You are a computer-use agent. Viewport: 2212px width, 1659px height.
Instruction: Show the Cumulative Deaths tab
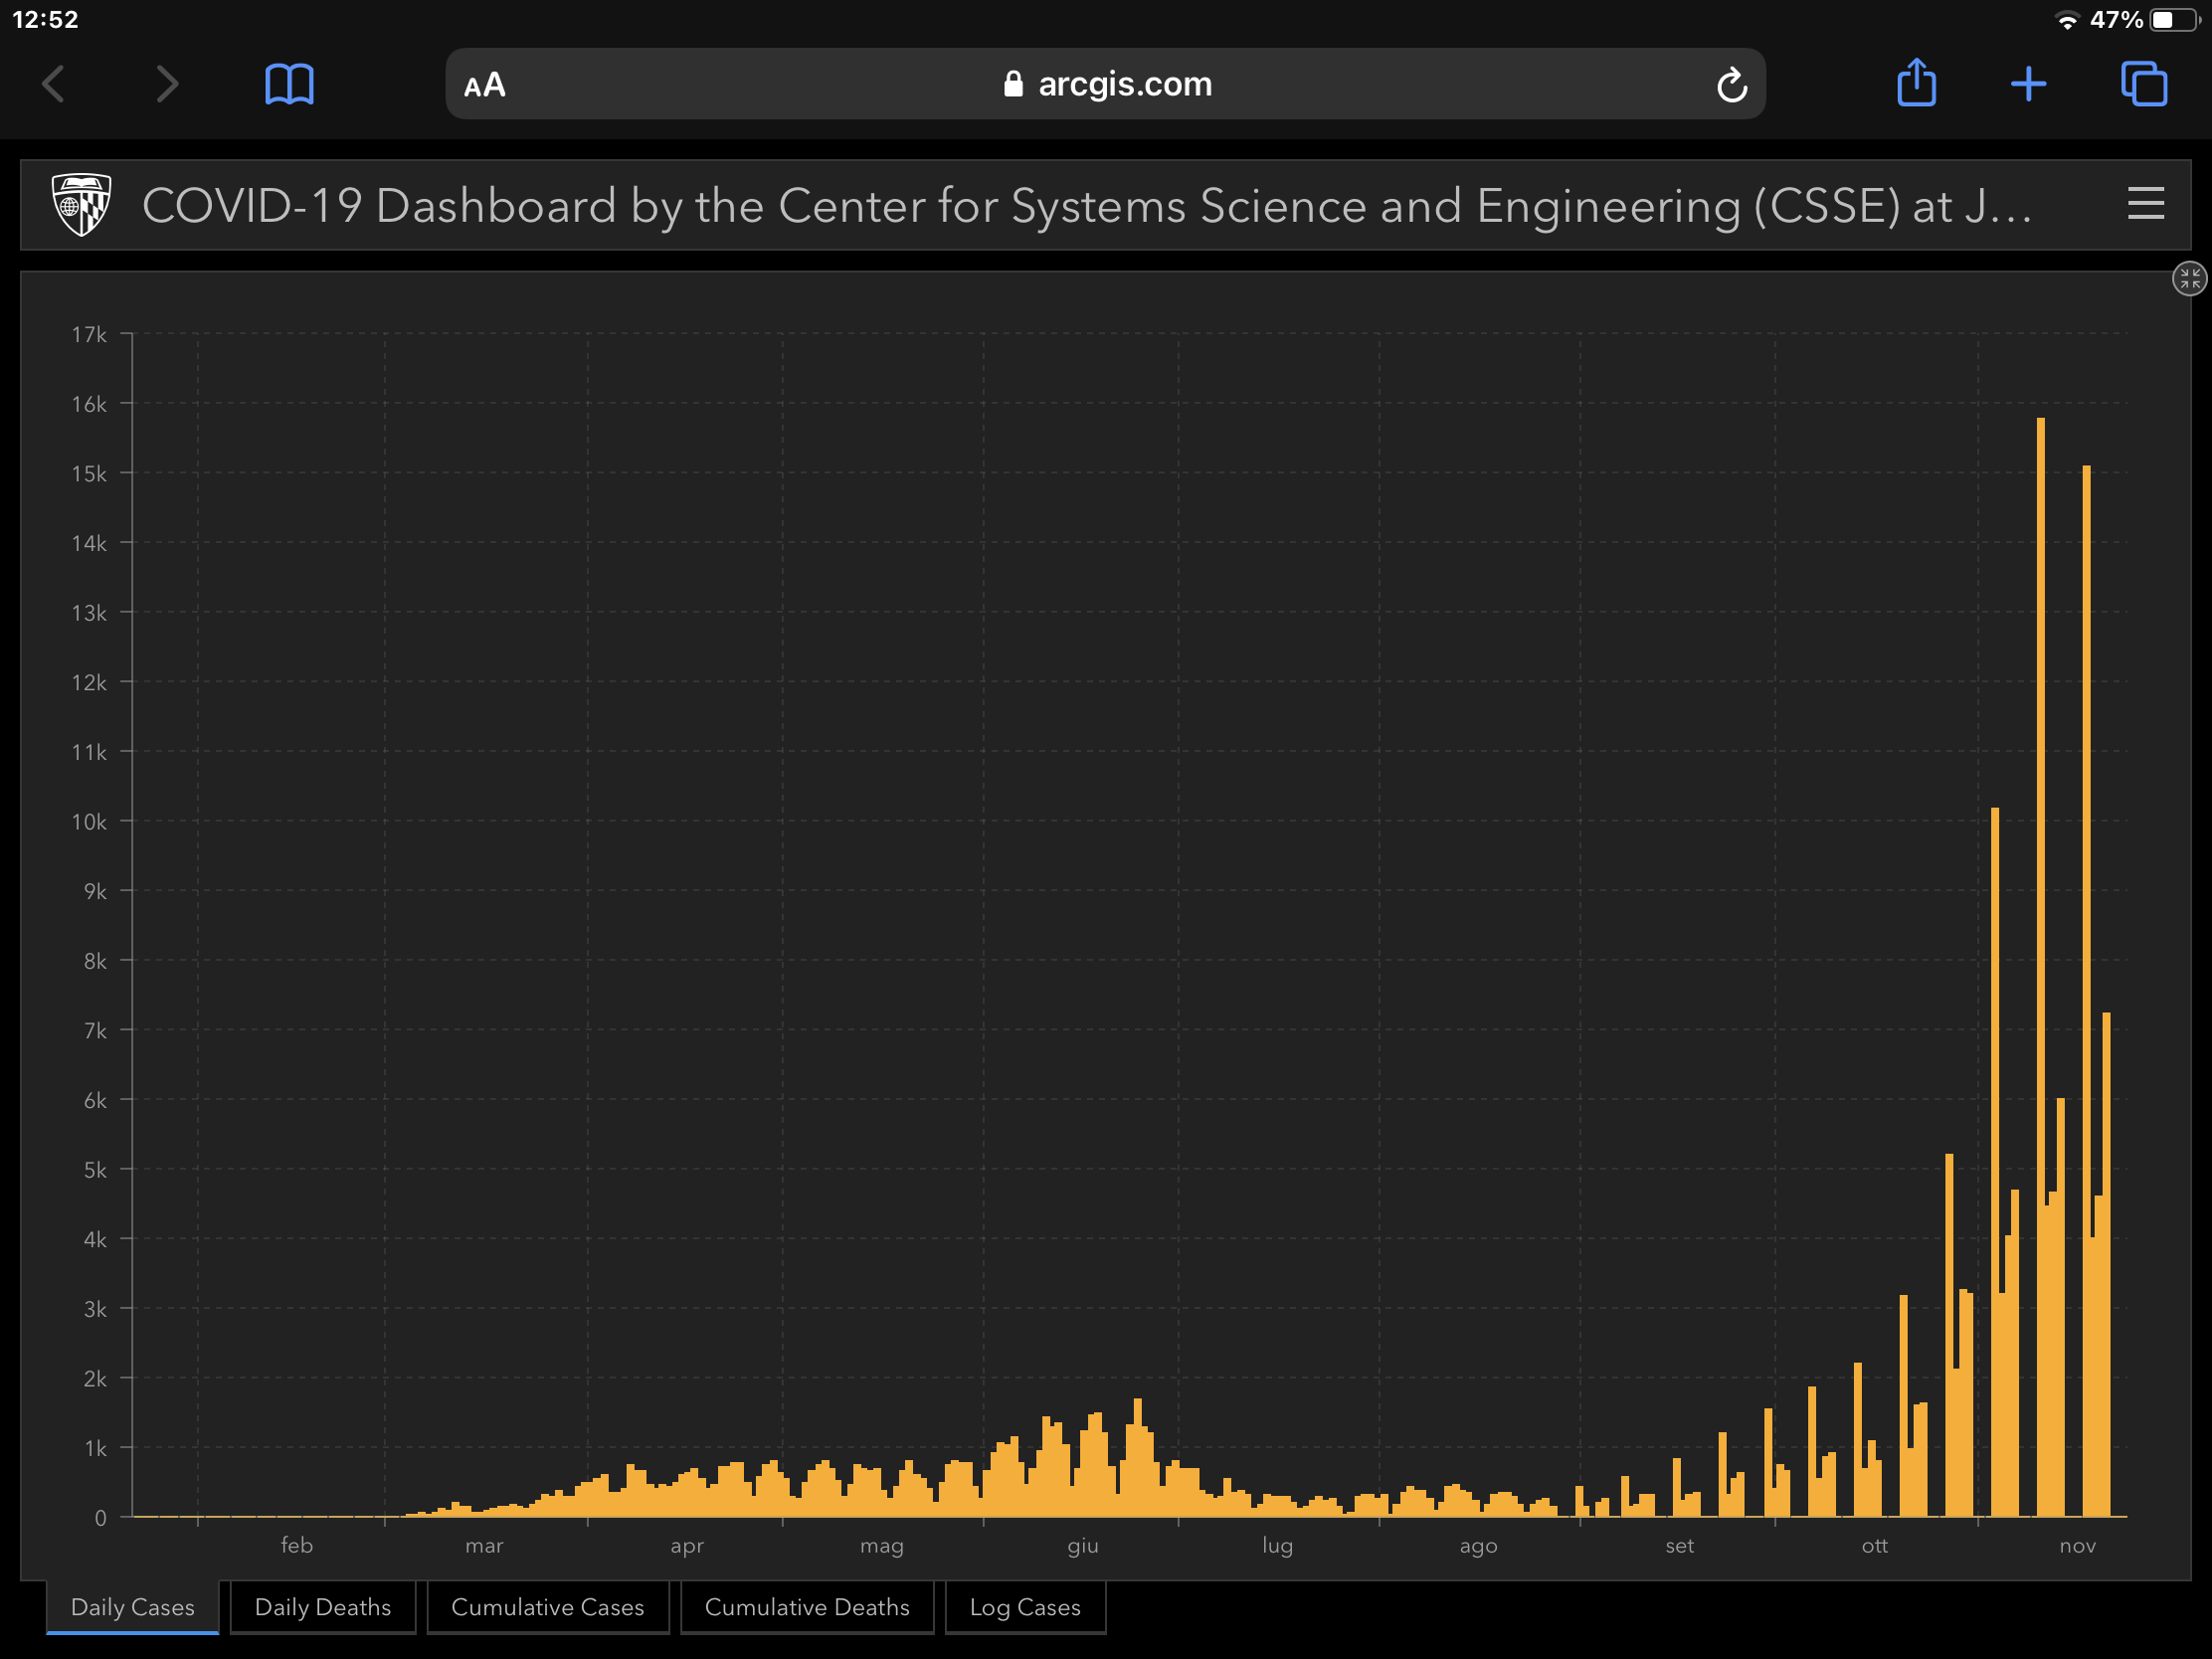click(x=807, y=1607)
